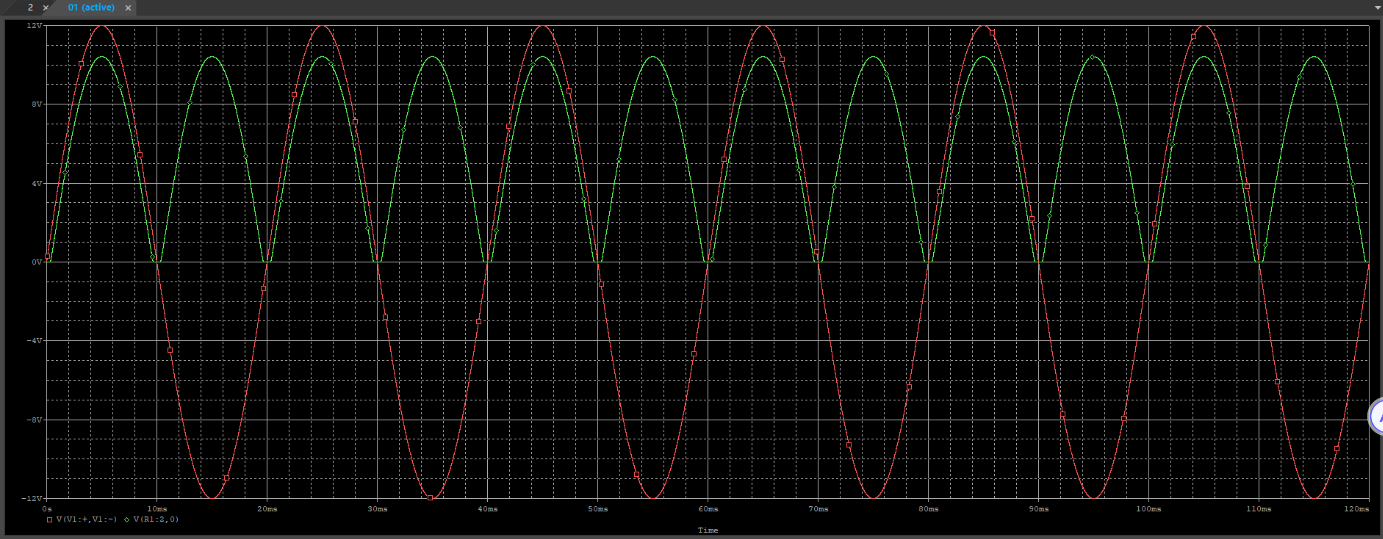Click the 20ms x-axis label
Screen dimensions: 1383x539
click(x=267, y=509)
